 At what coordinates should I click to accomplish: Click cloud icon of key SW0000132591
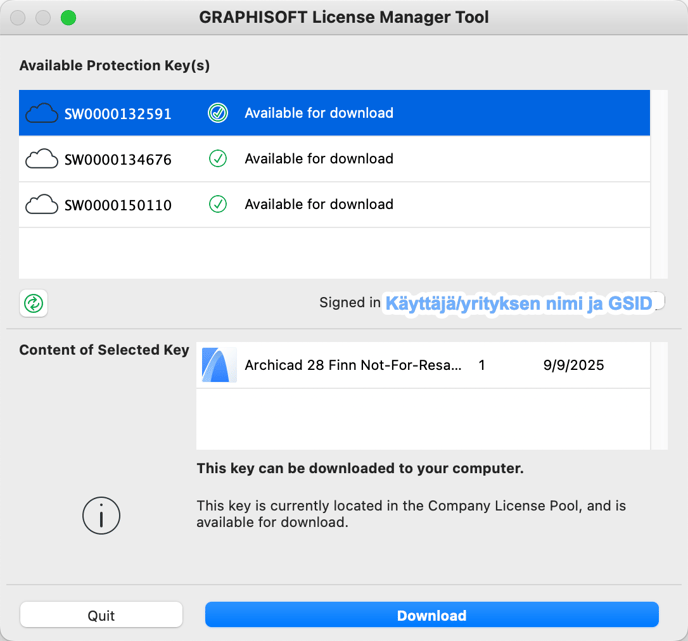pyautogui.click(x=42, y=113)
